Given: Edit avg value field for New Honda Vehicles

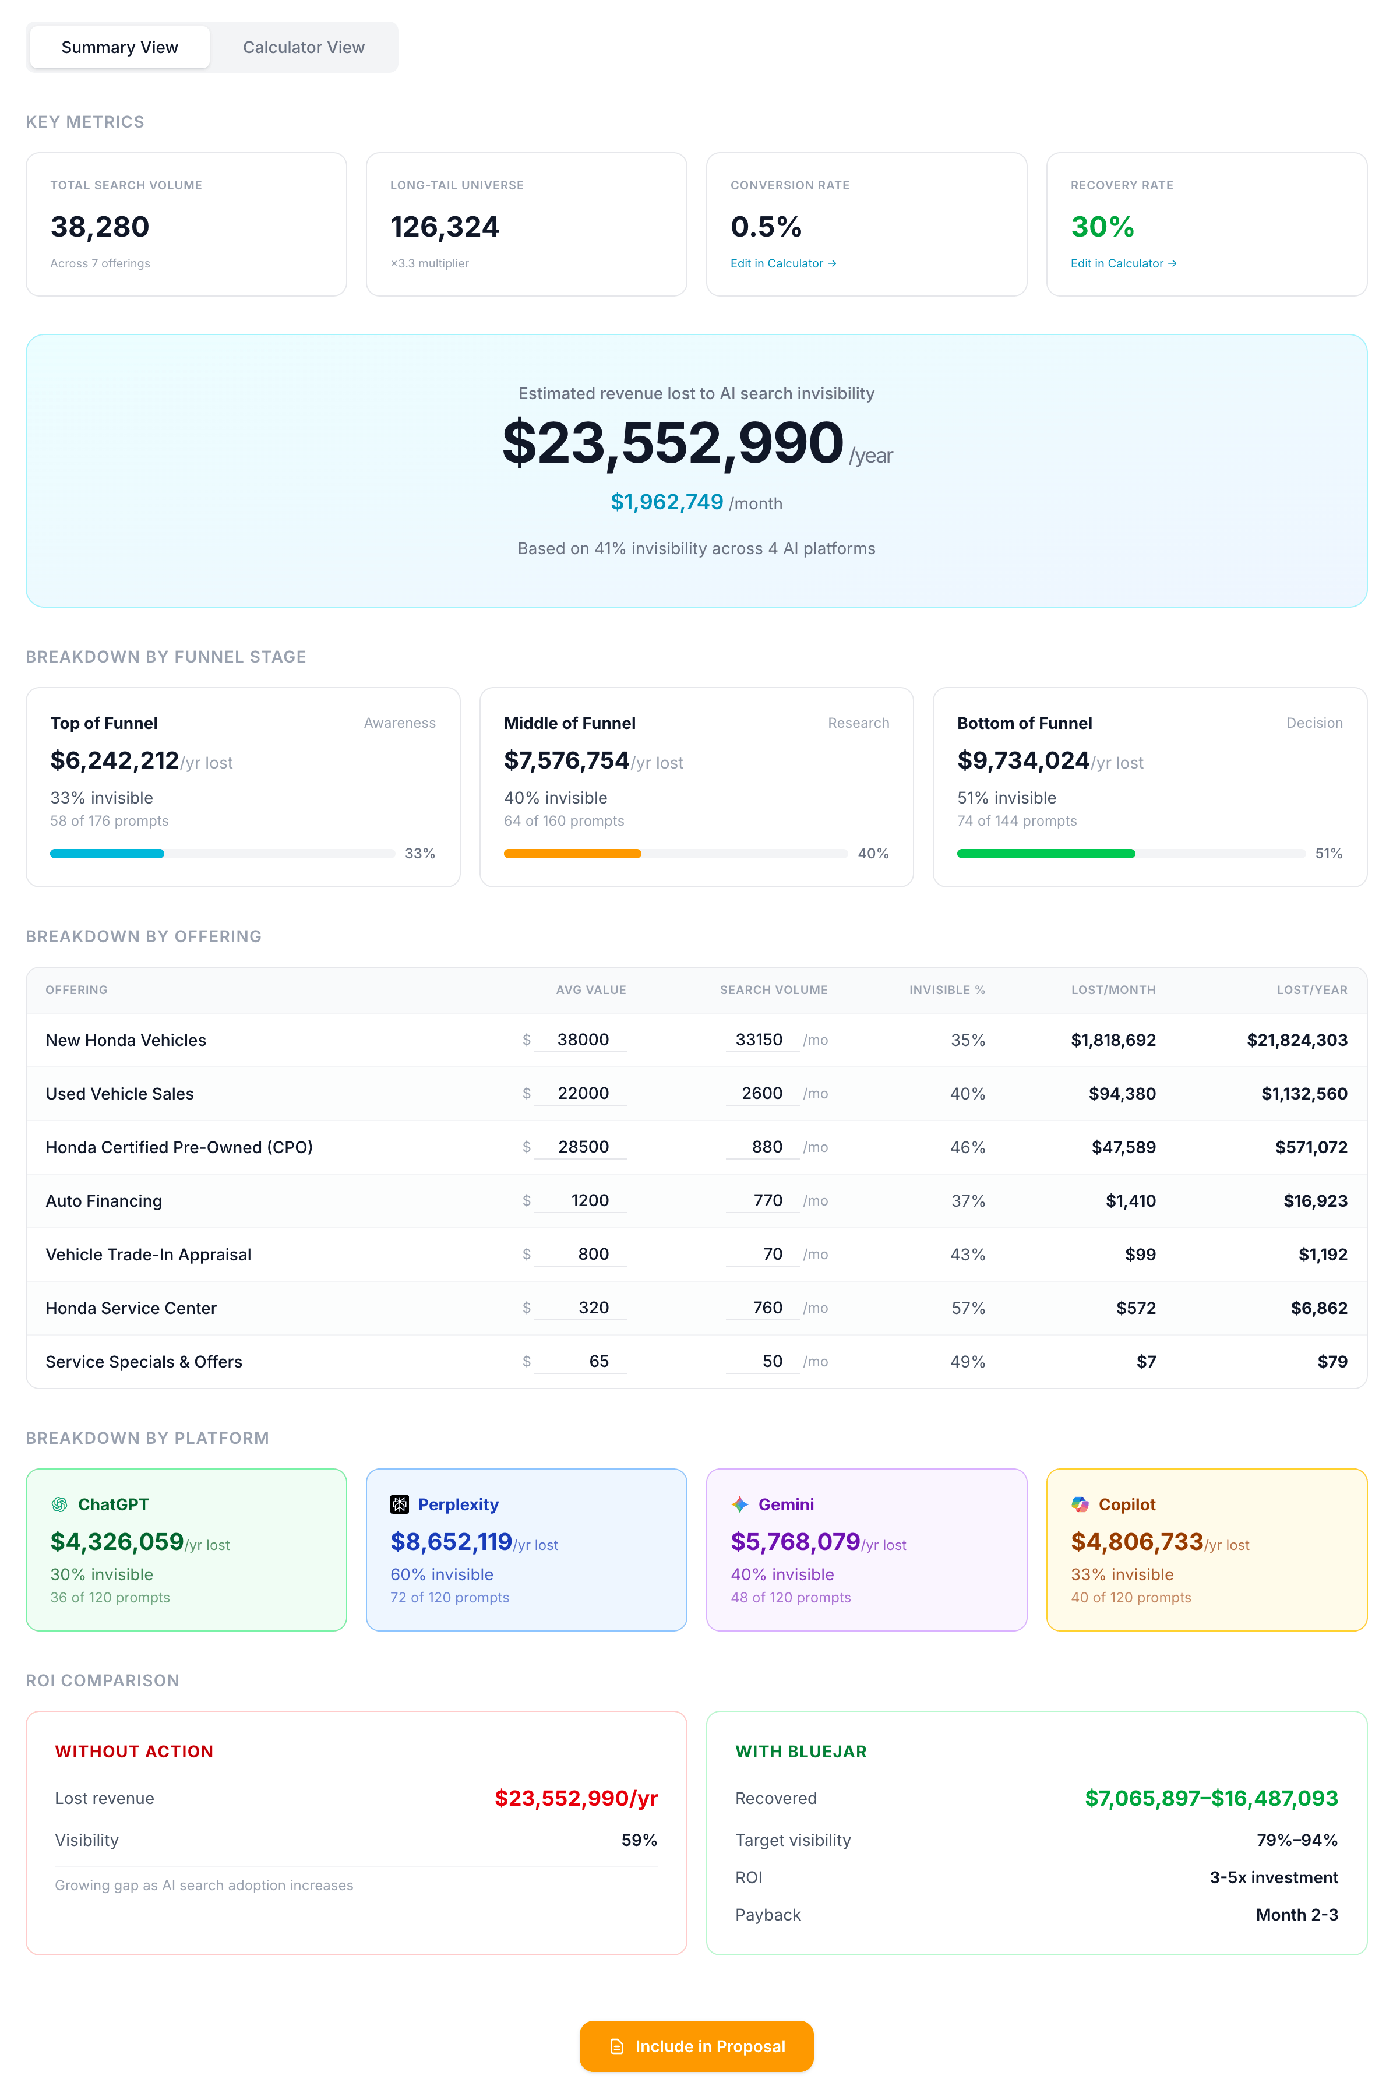Looking at the screenshot, I should pyautogui.click(x=580, y=1040).
